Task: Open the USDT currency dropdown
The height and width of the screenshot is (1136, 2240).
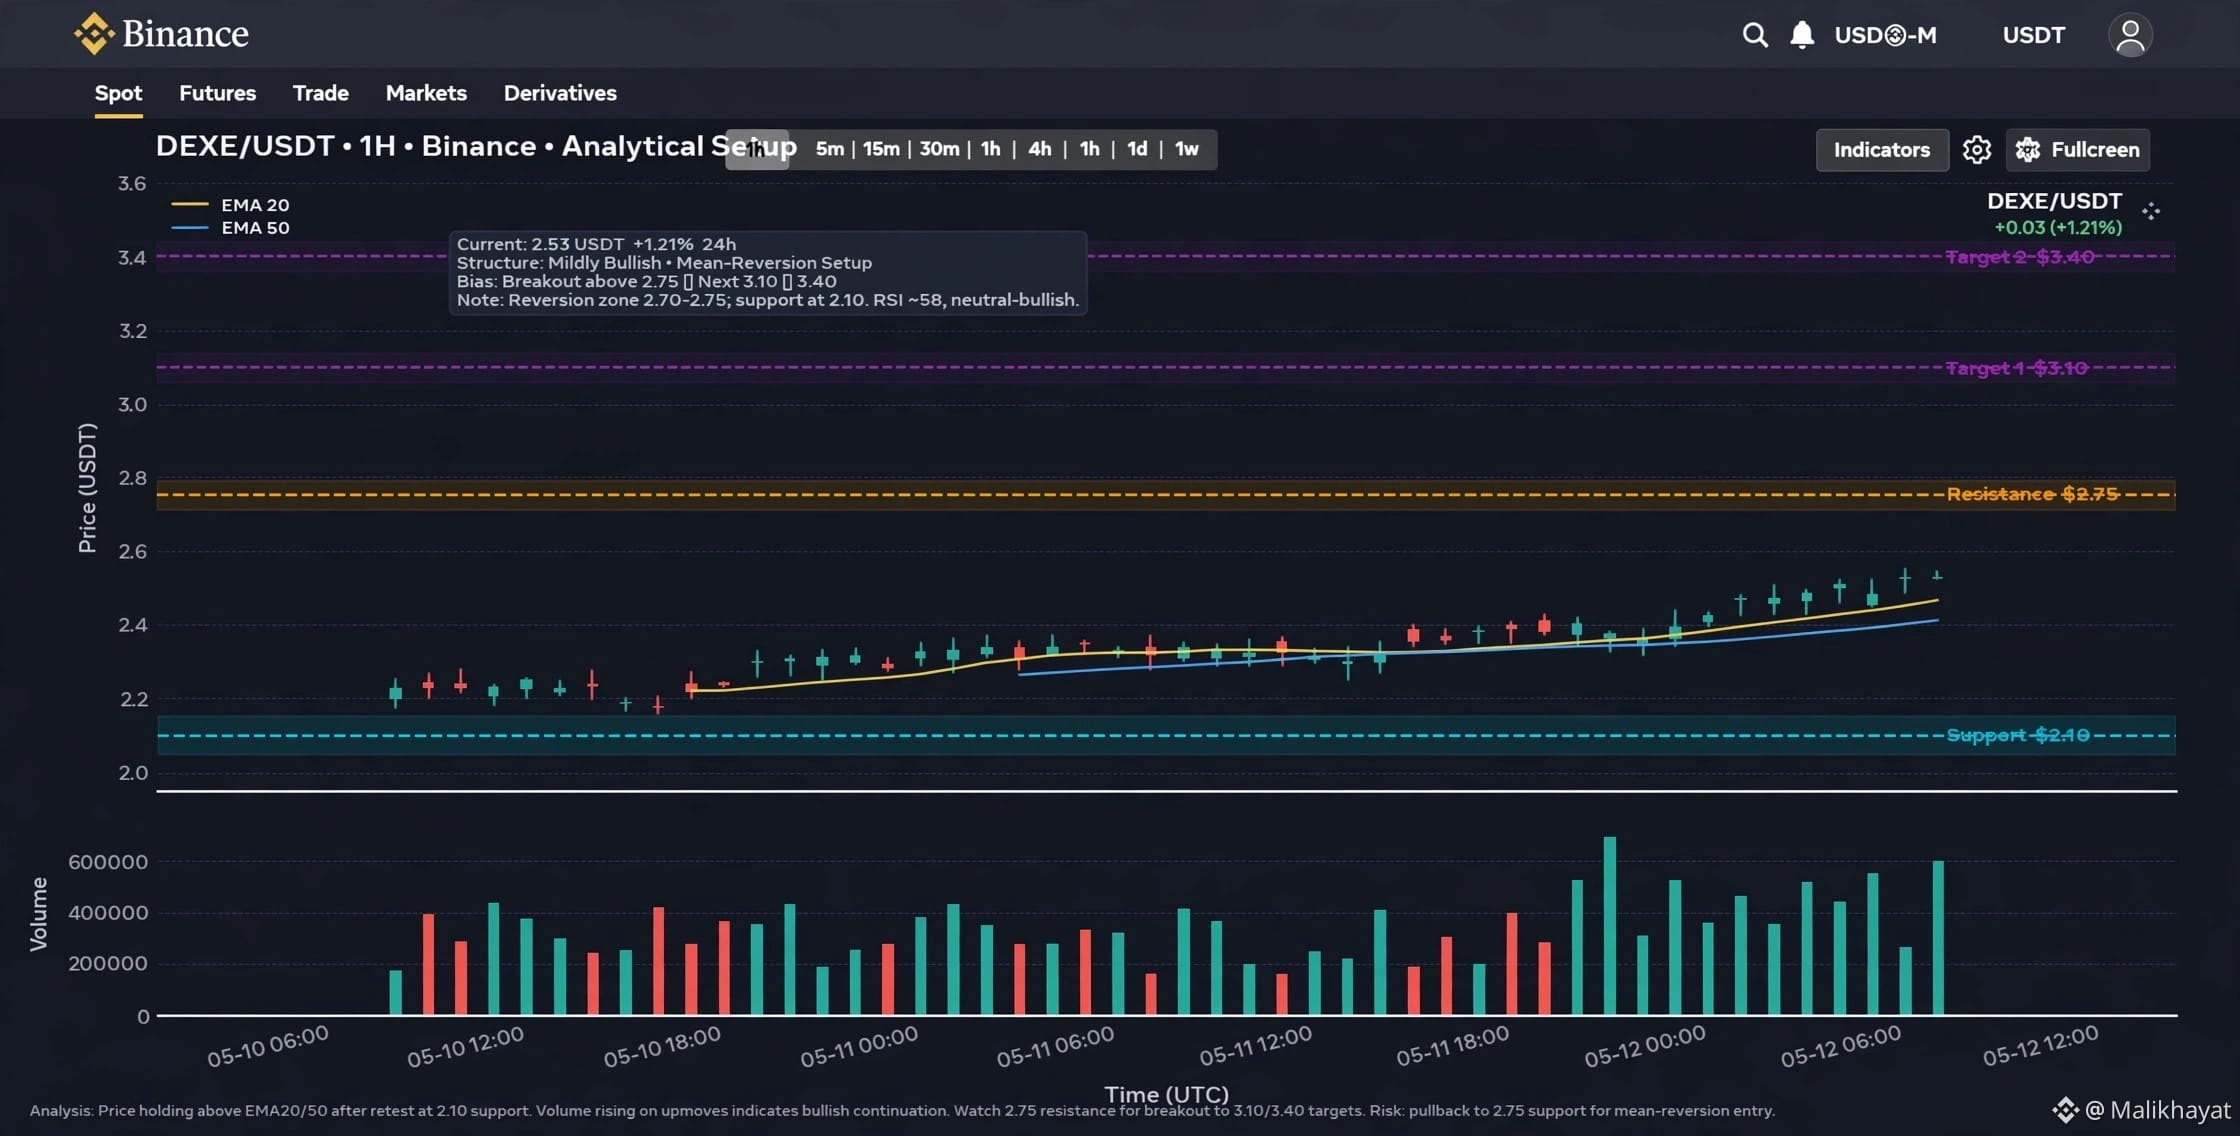Action: point(2033,35)
